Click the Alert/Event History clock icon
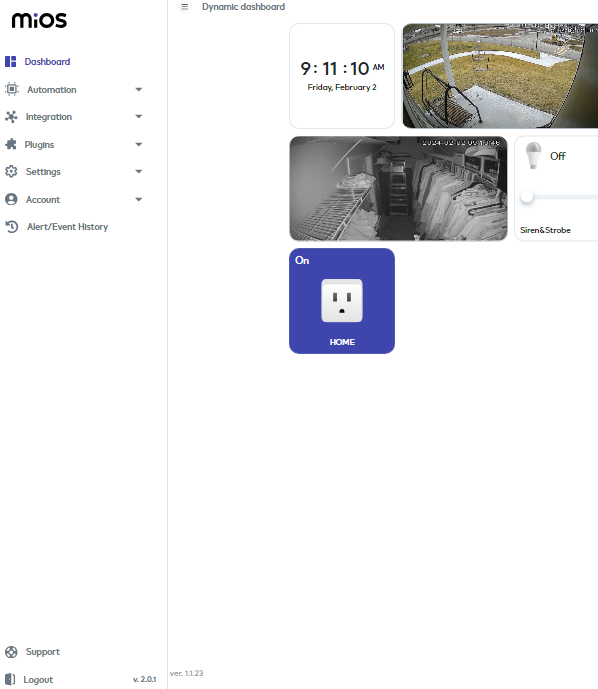The height and width of the screenshot is (689, 598). point(12,227)
